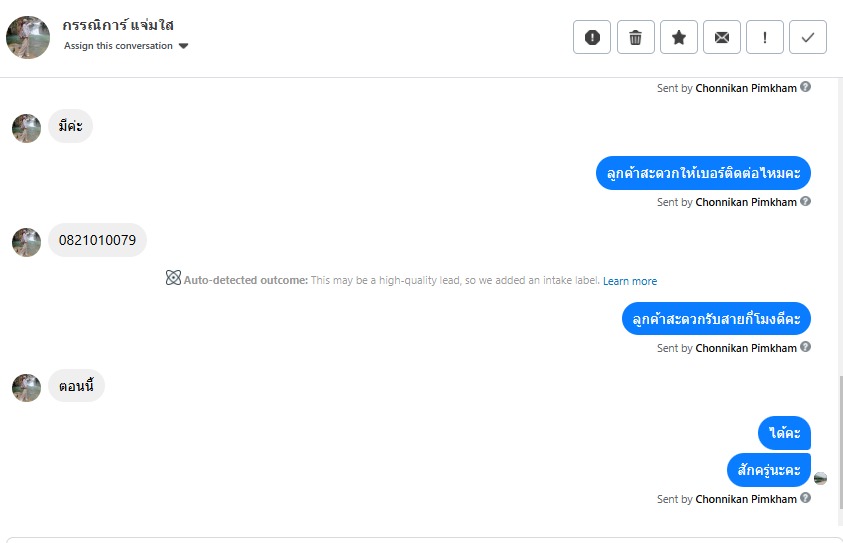Screen dimensions: 843x543
Task: Delete conversation with the trash icon
Action: point(635,37)
